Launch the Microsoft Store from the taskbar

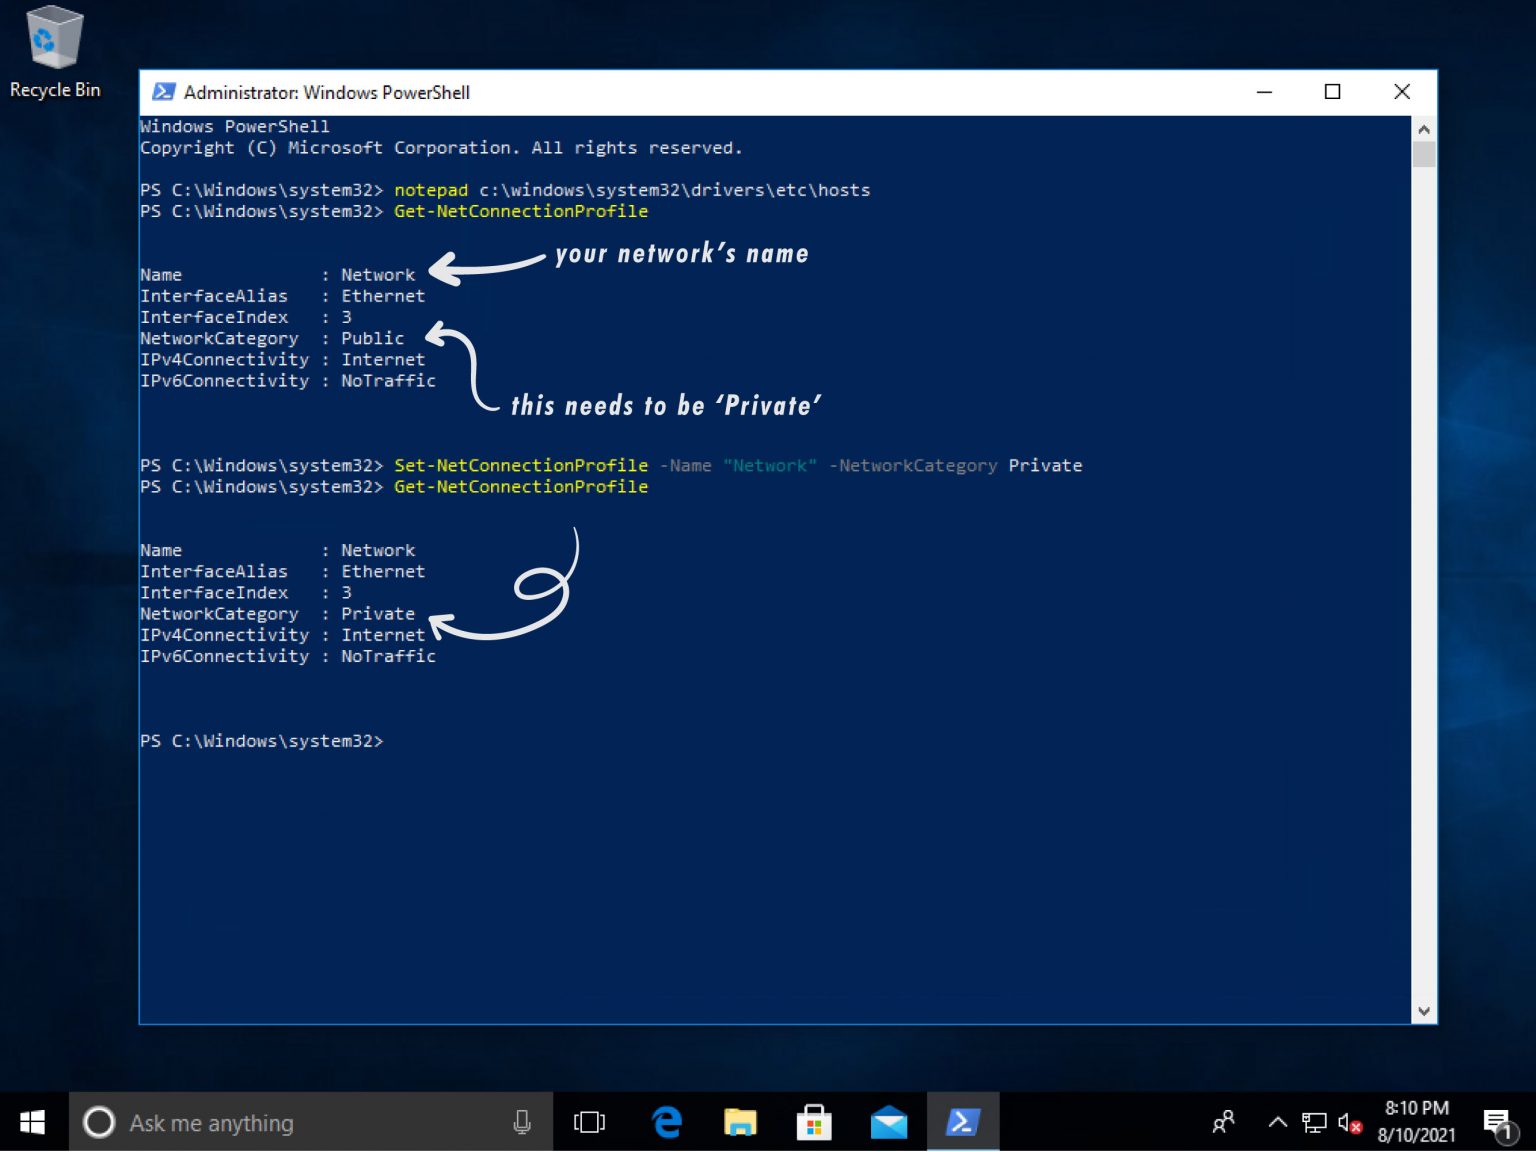[814, 1122]
